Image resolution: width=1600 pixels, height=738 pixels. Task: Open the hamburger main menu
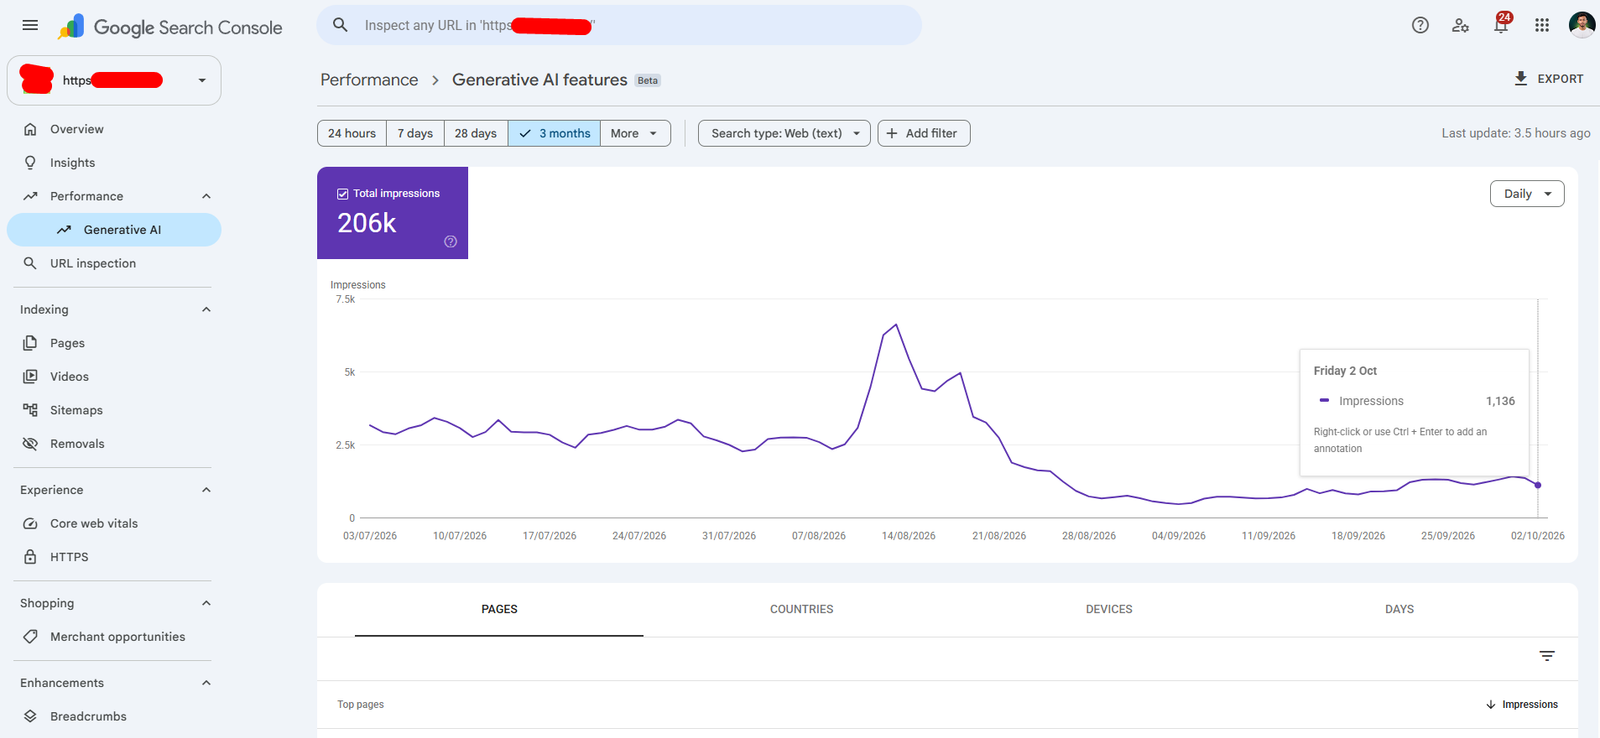(x=30, y=25)
